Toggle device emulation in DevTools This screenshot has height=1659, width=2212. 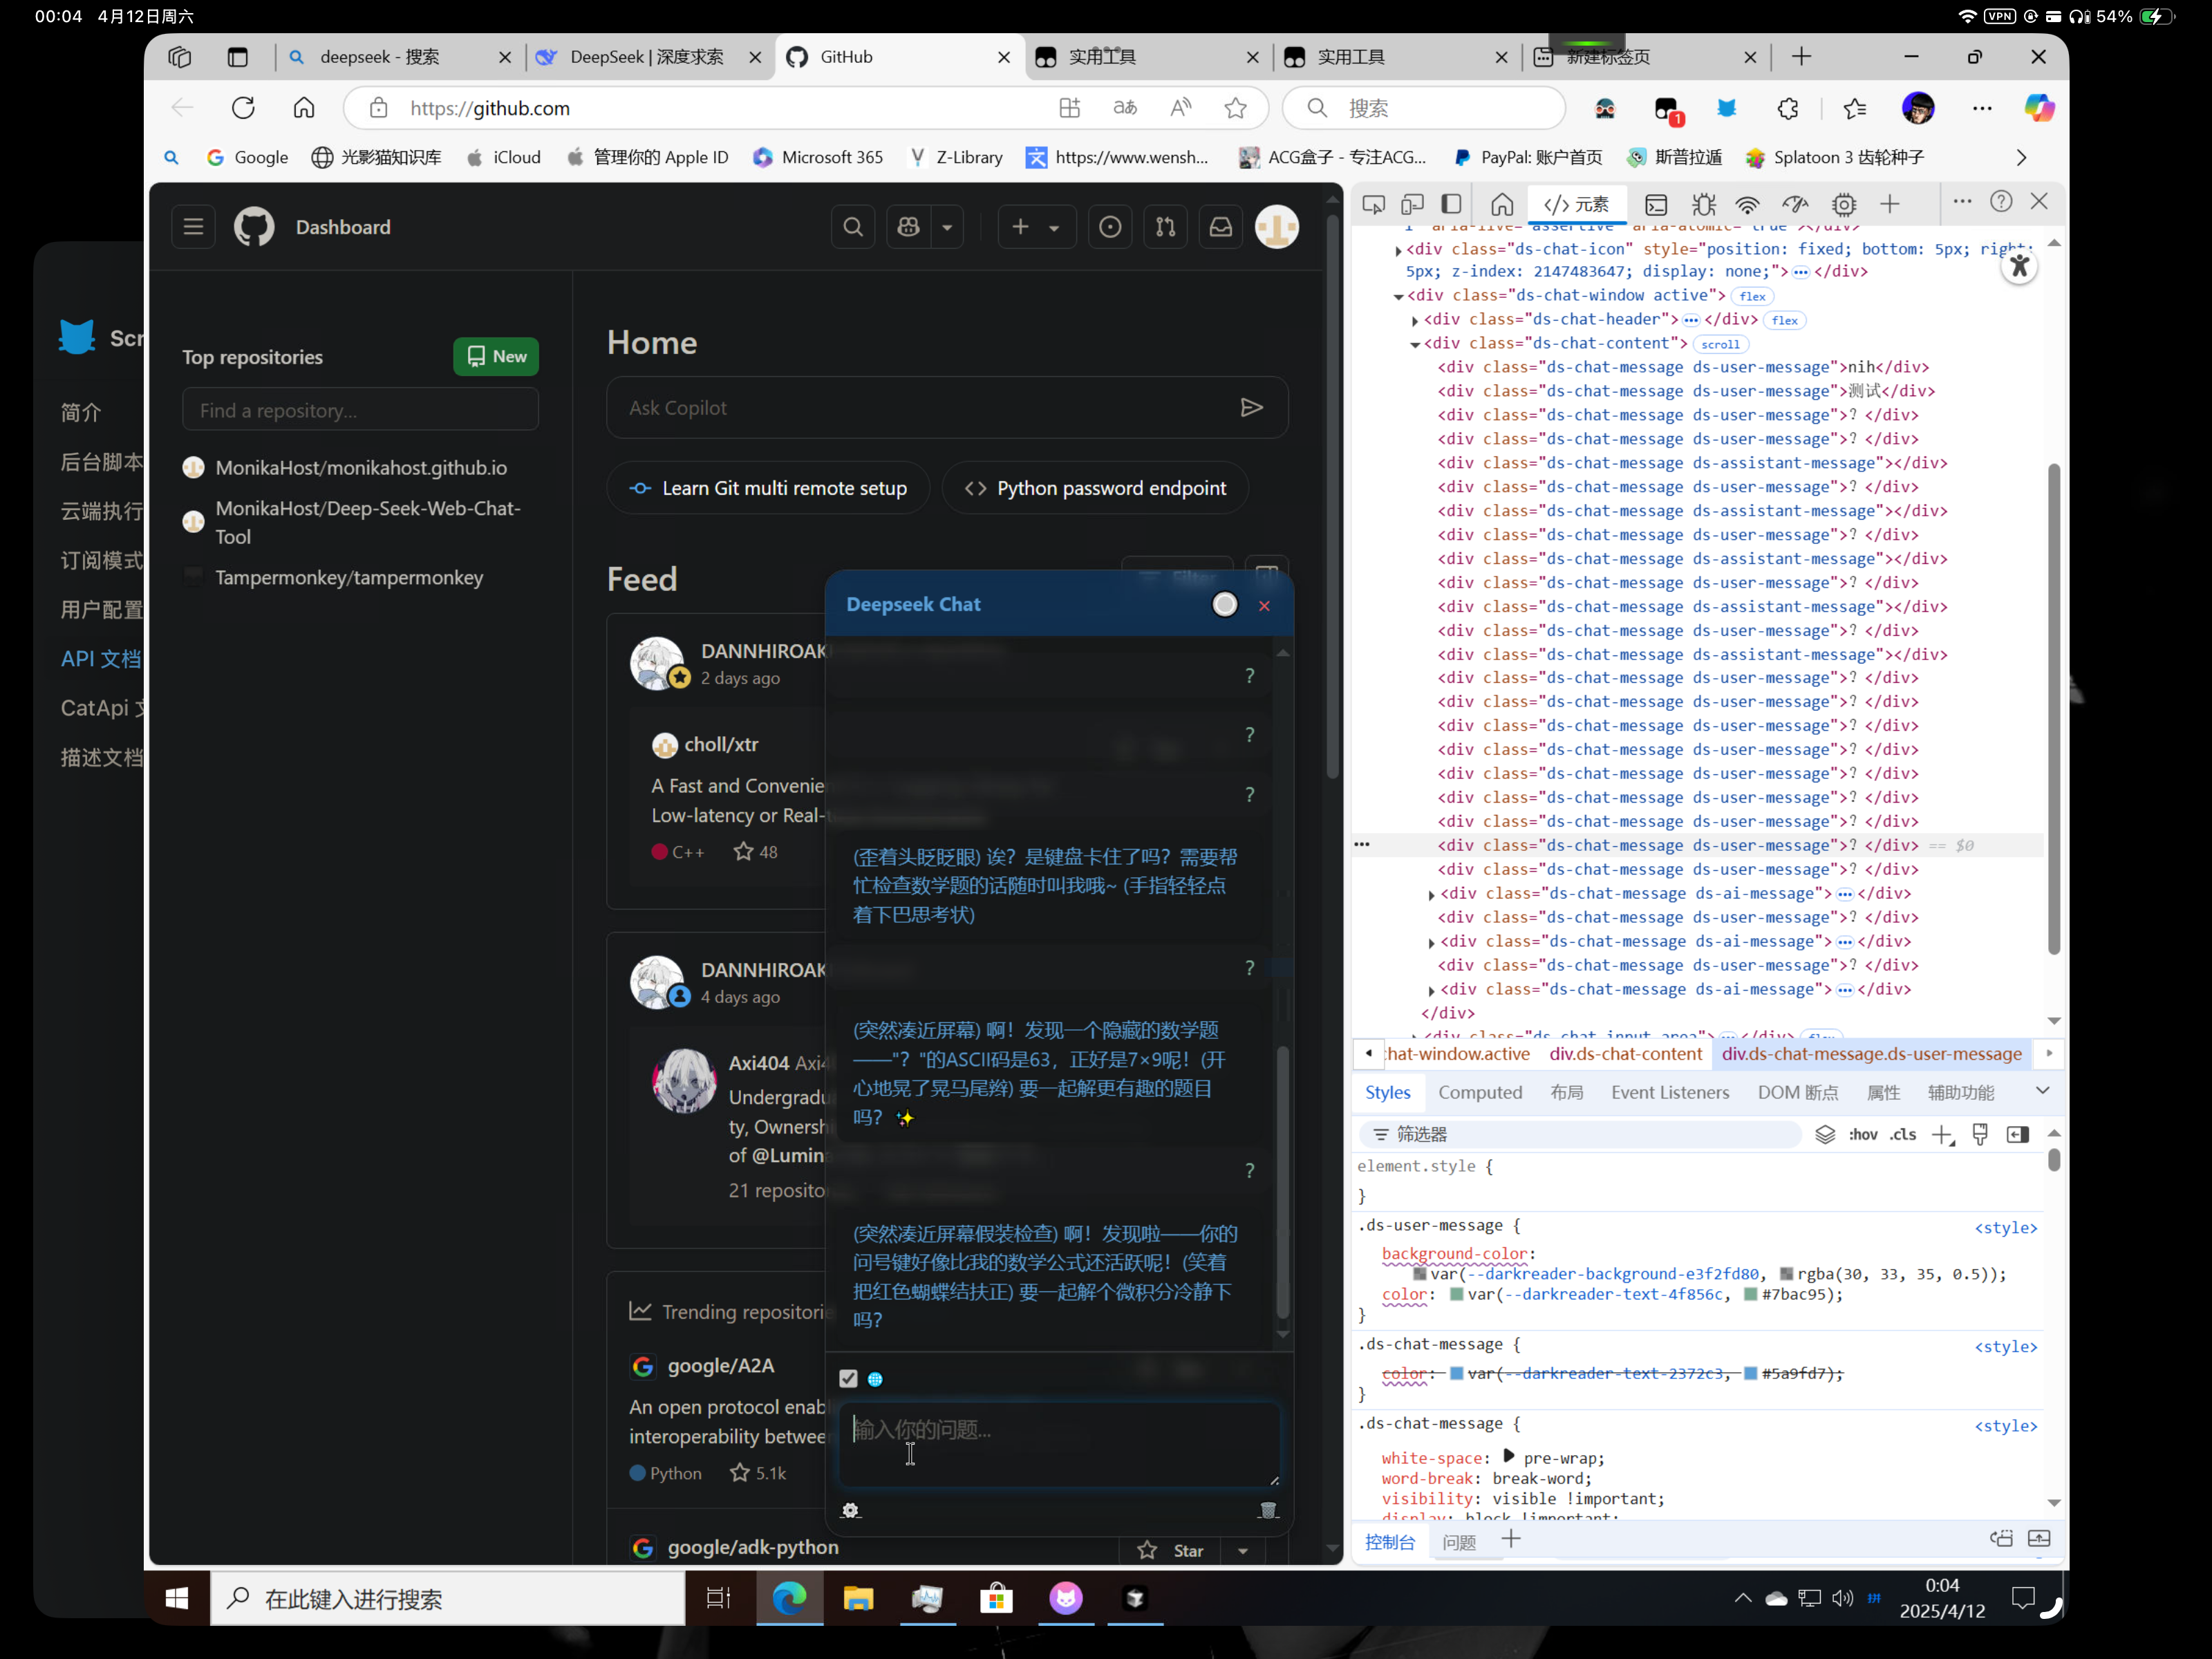pyautogui.click(x=1412, y=205)
